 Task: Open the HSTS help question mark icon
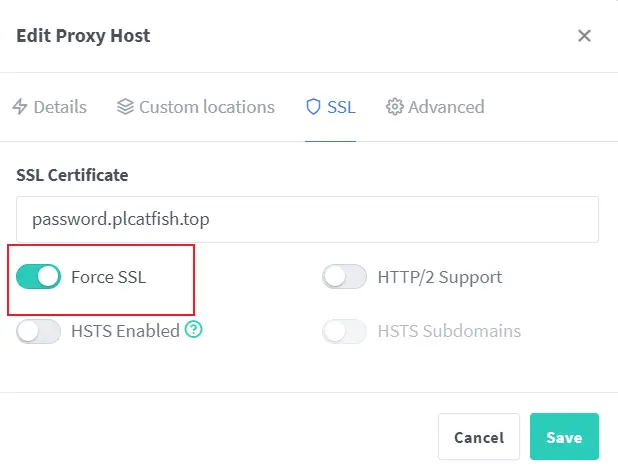tap(194, 330)
